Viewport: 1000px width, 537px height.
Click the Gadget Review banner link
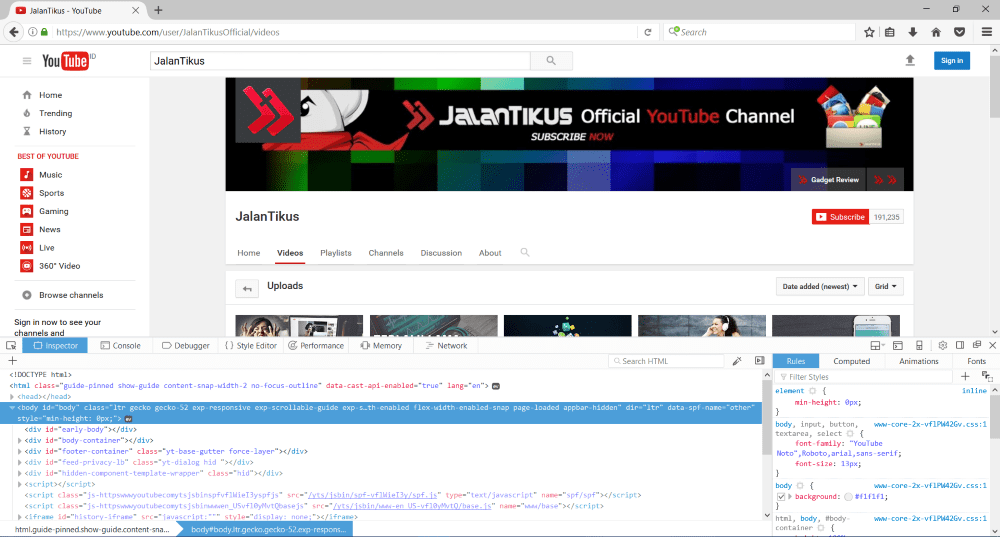[x=828, y=180]
